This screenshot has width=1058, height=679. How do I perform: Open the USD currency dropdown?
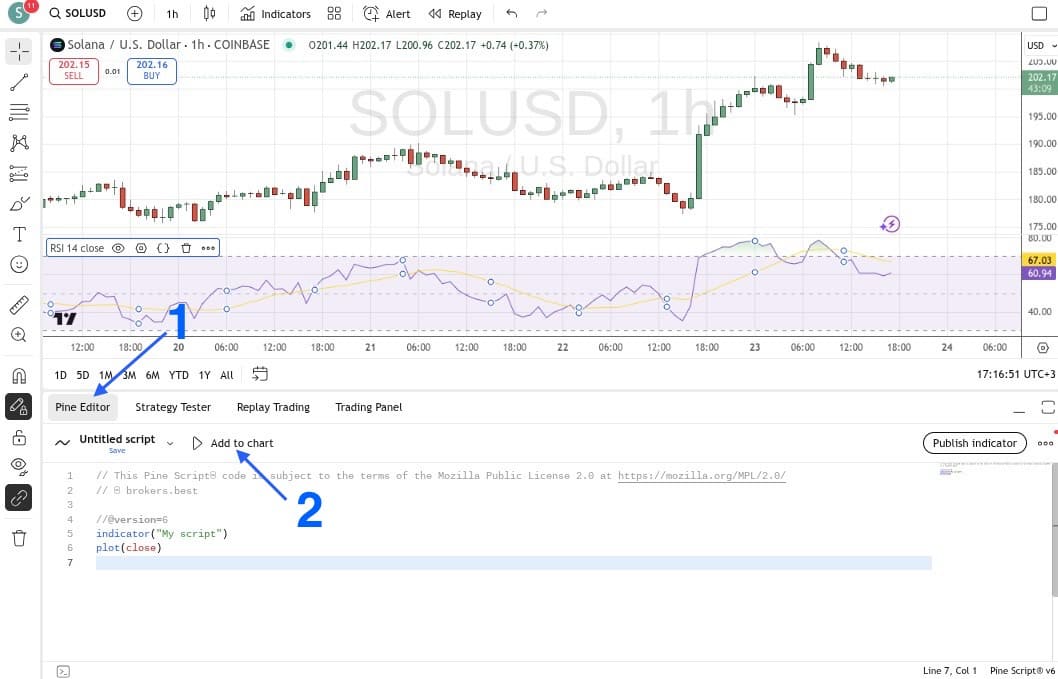pos(1040,46)
